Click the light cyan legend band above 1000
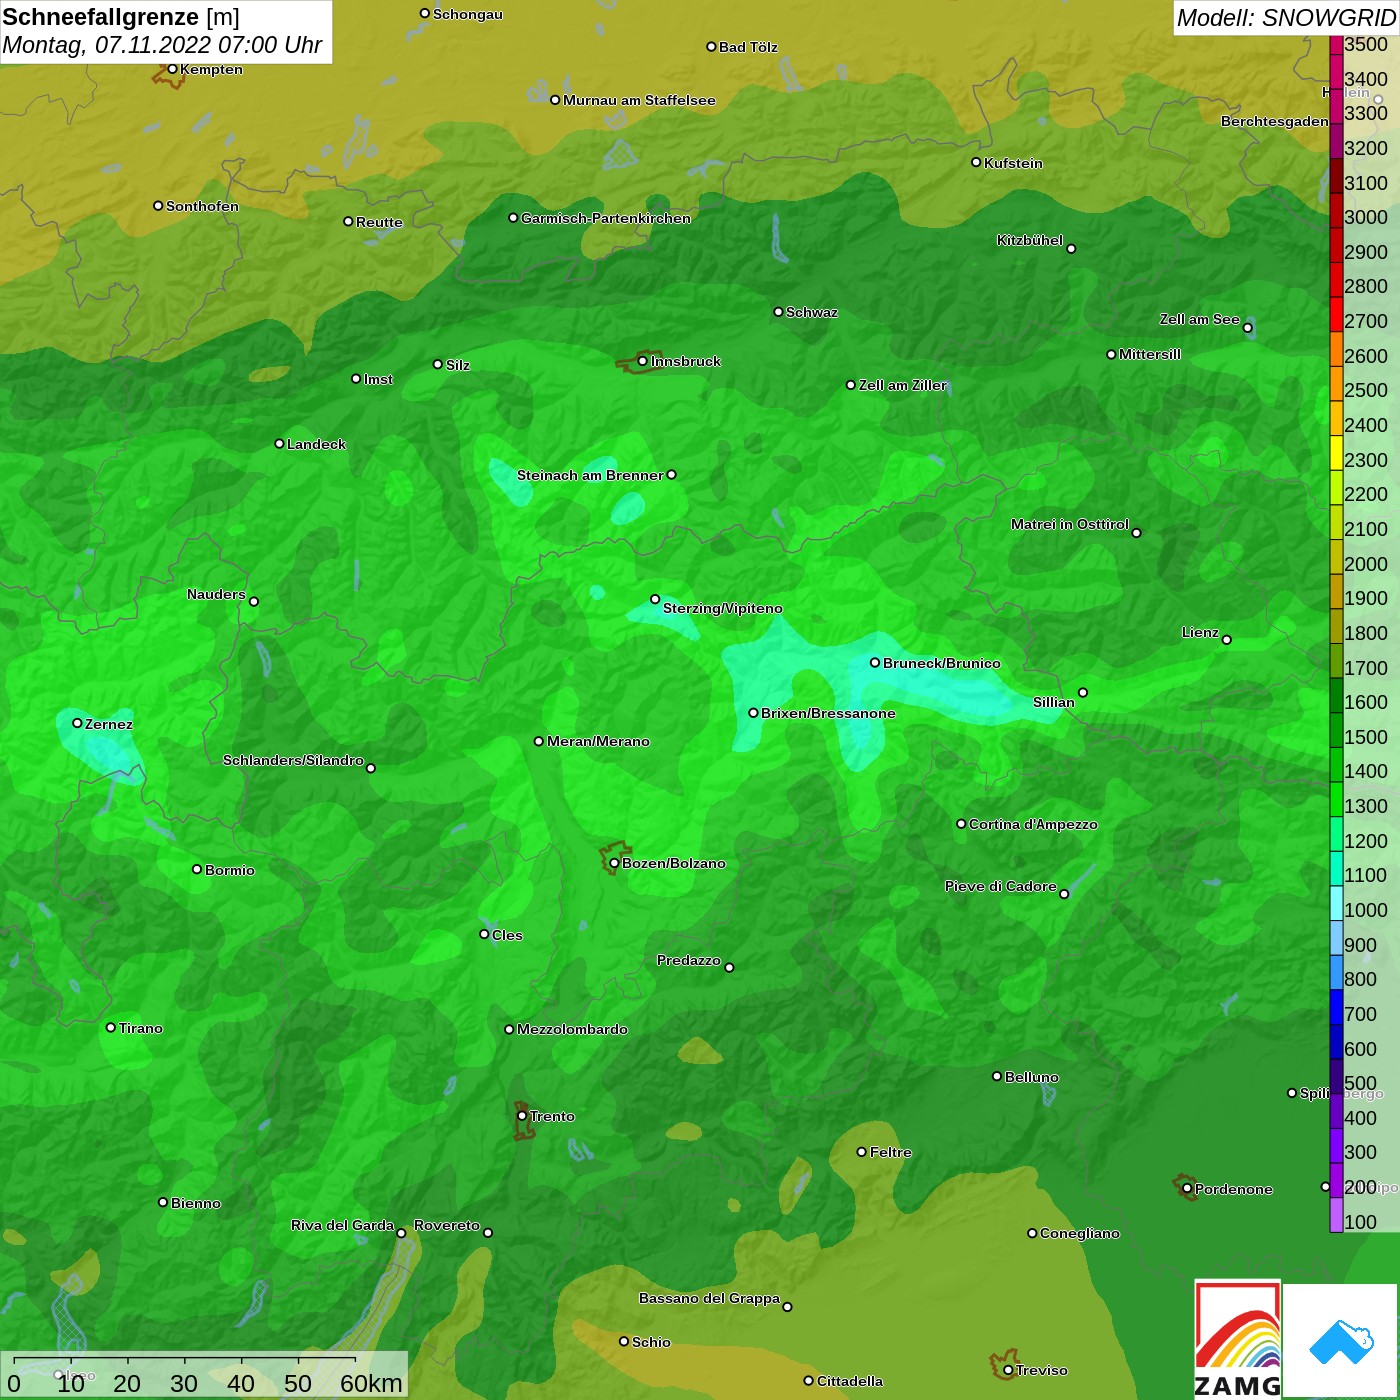This screenshot has width=1400, height=1400. 1336,903
